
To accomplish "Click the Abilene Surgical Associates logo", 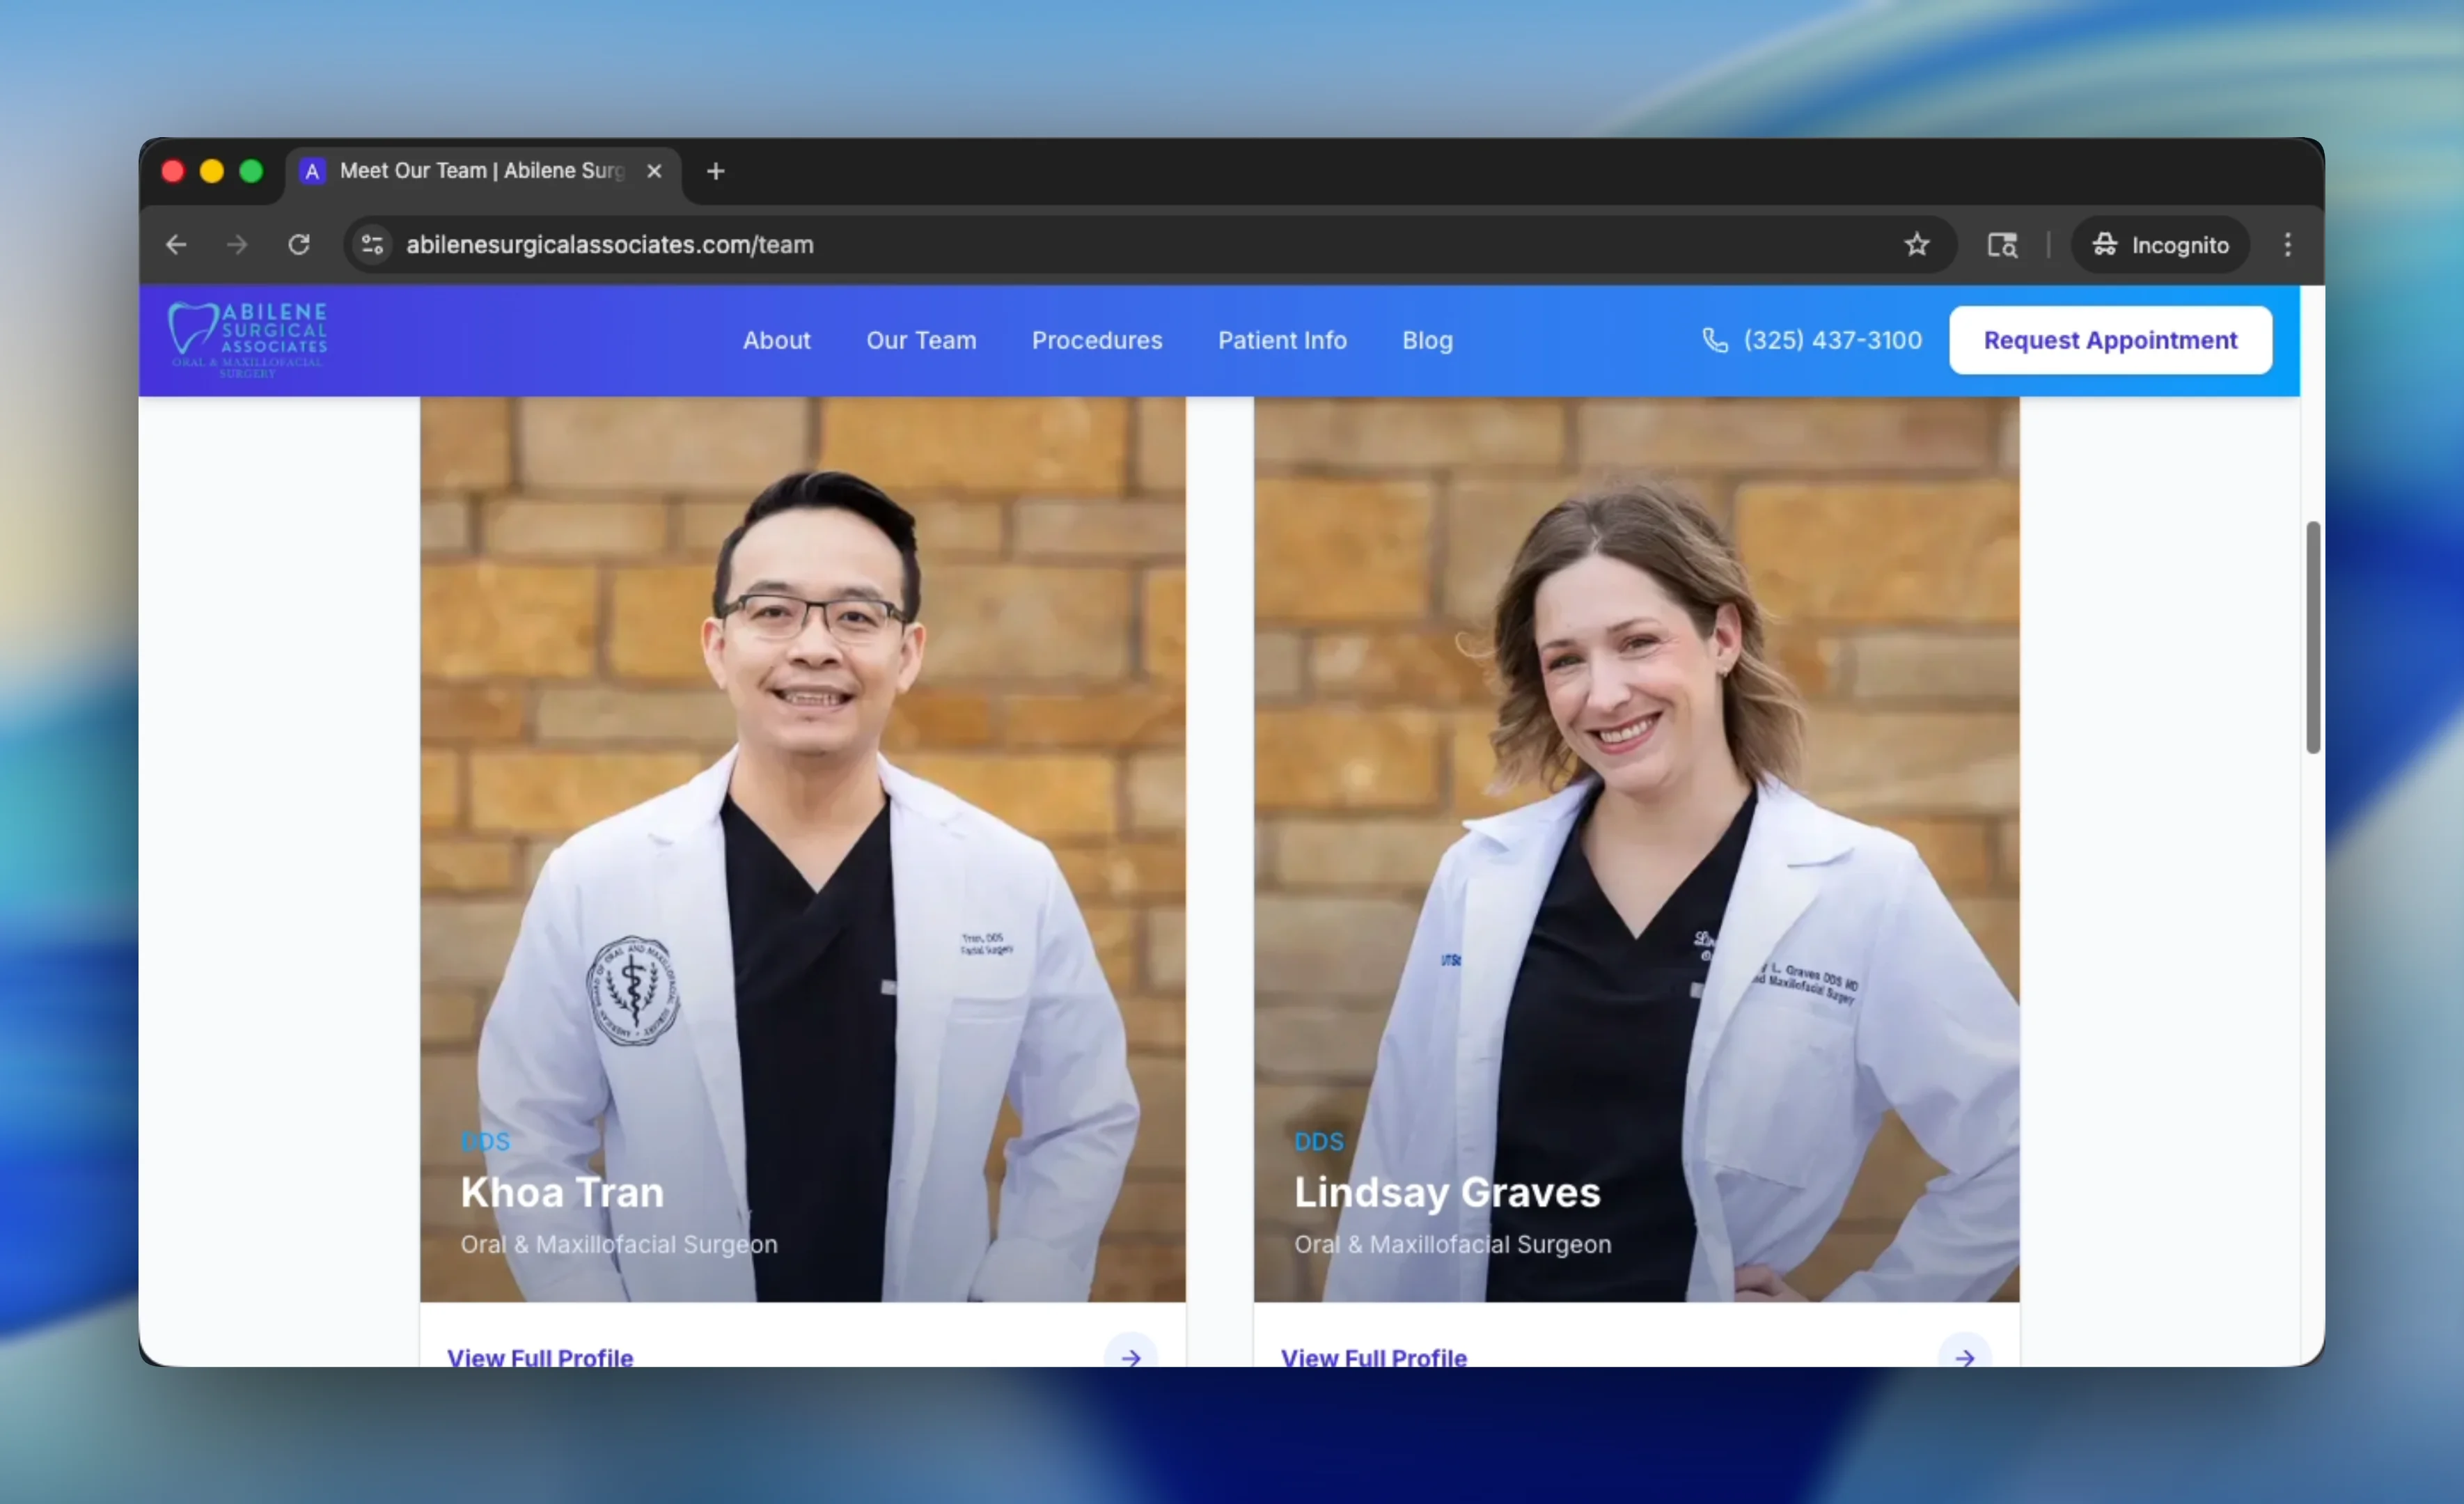I will tap(248, 340).
